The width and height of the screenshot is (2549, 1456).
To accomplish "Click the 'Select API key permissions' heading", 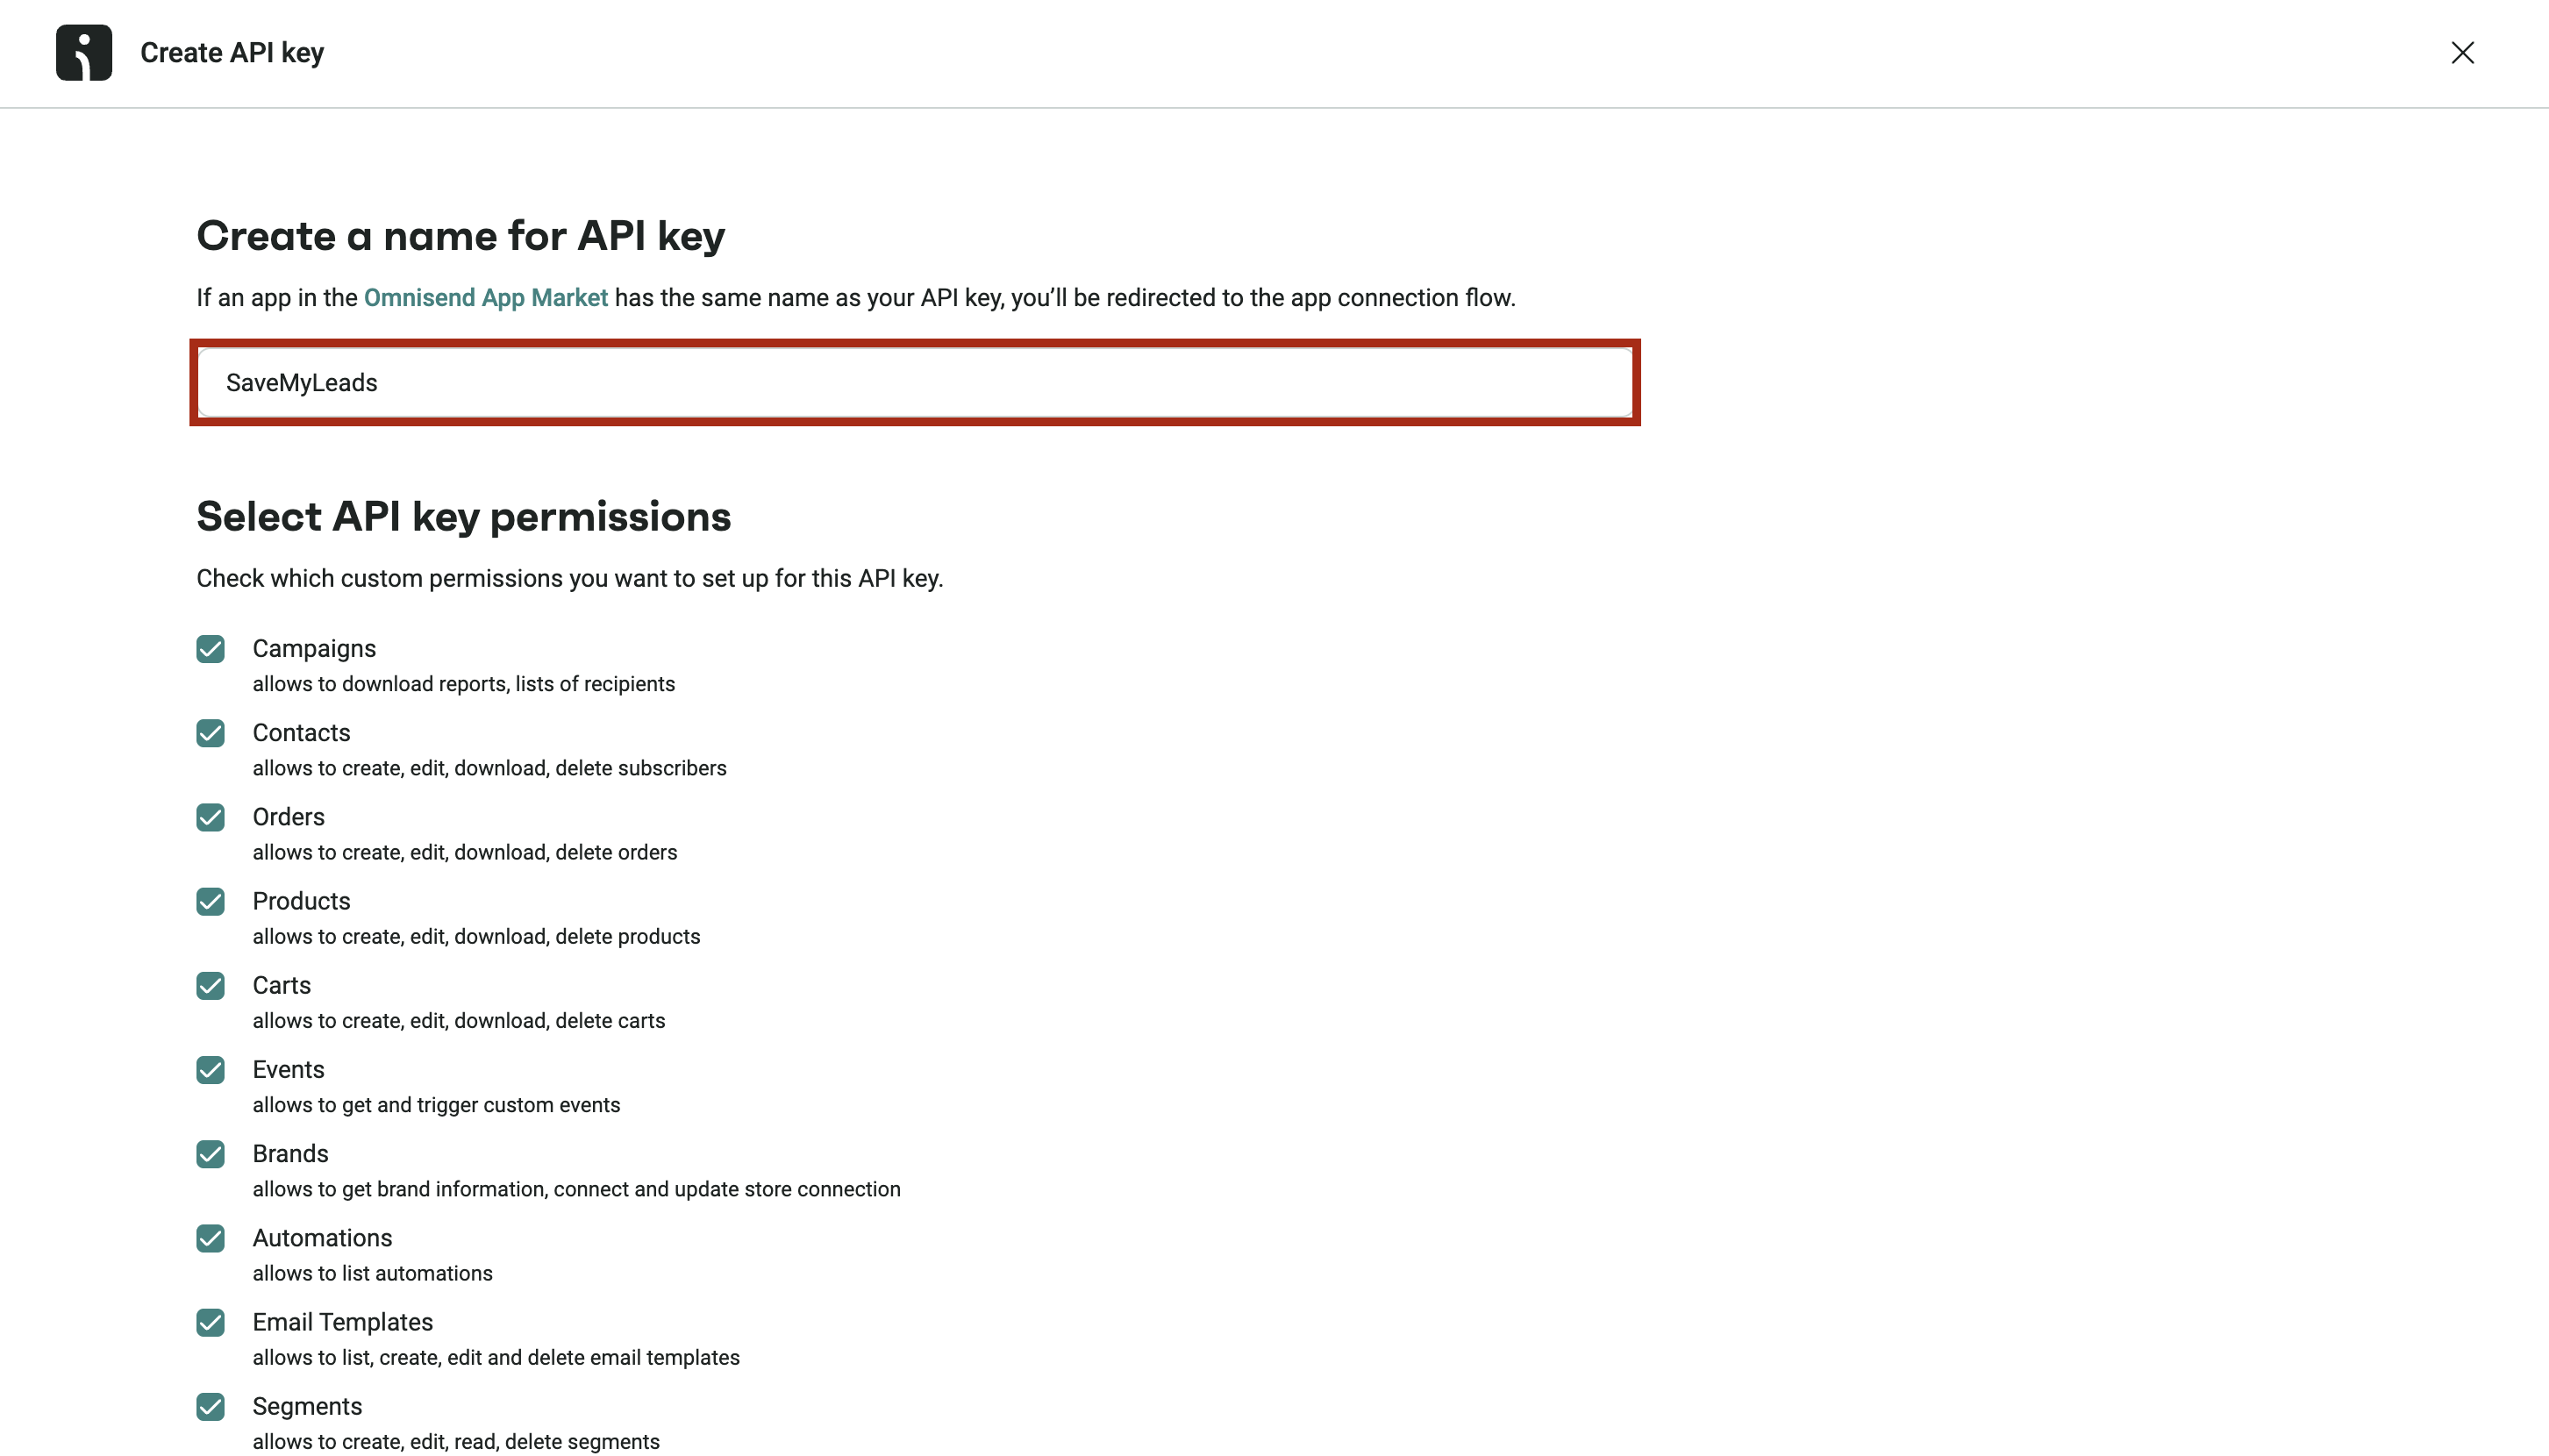I will pos(463,517).
